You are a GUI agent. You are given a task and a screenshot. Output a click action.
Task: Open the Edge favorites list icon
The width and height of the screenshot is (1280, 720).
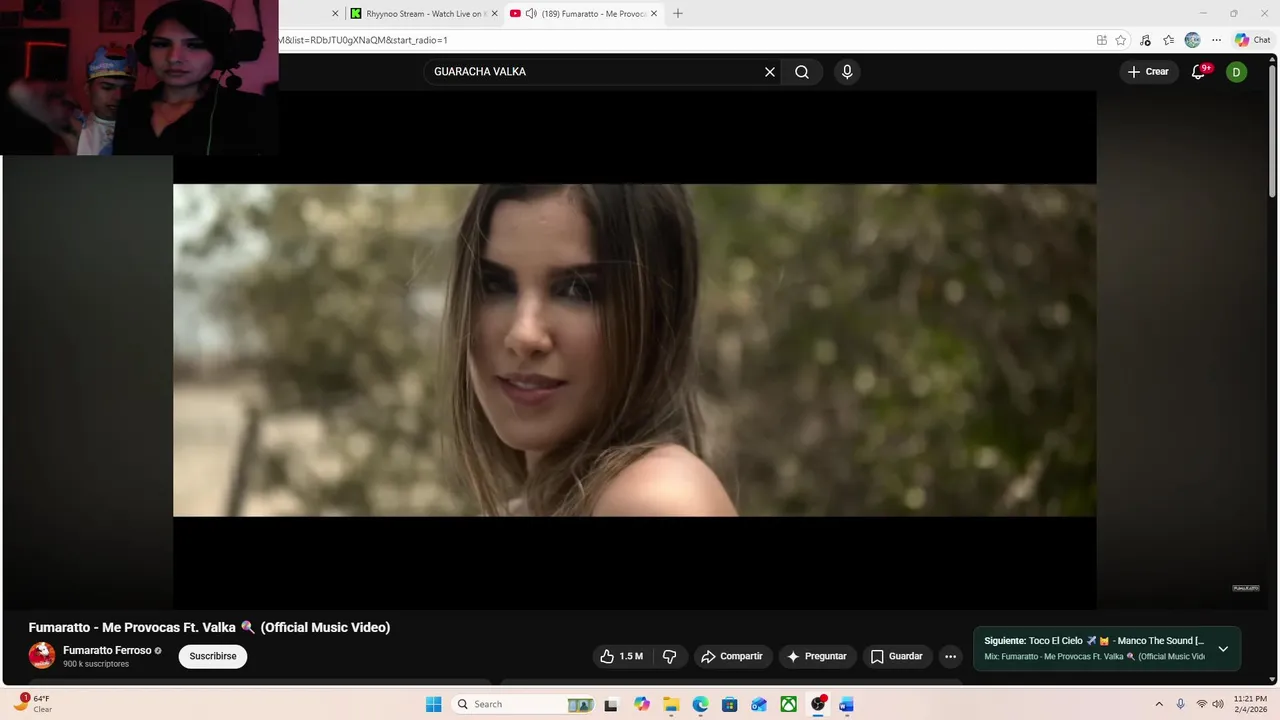(1169, 40)
